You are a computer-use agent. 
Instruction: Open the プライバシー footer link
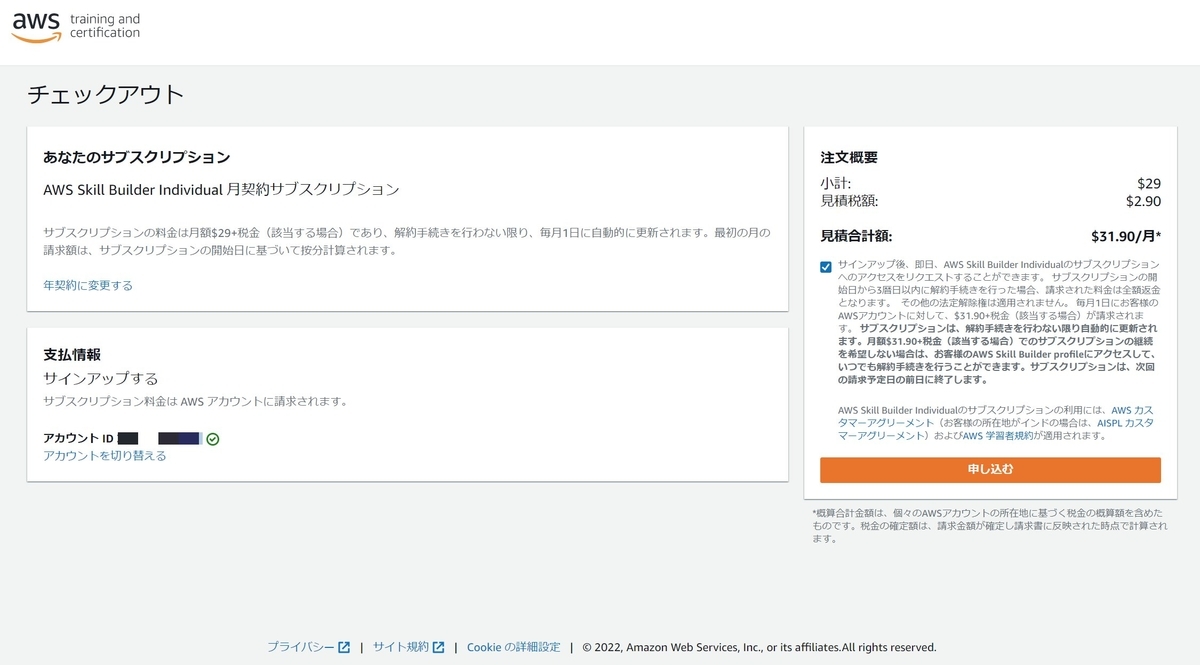coord(301,647)
